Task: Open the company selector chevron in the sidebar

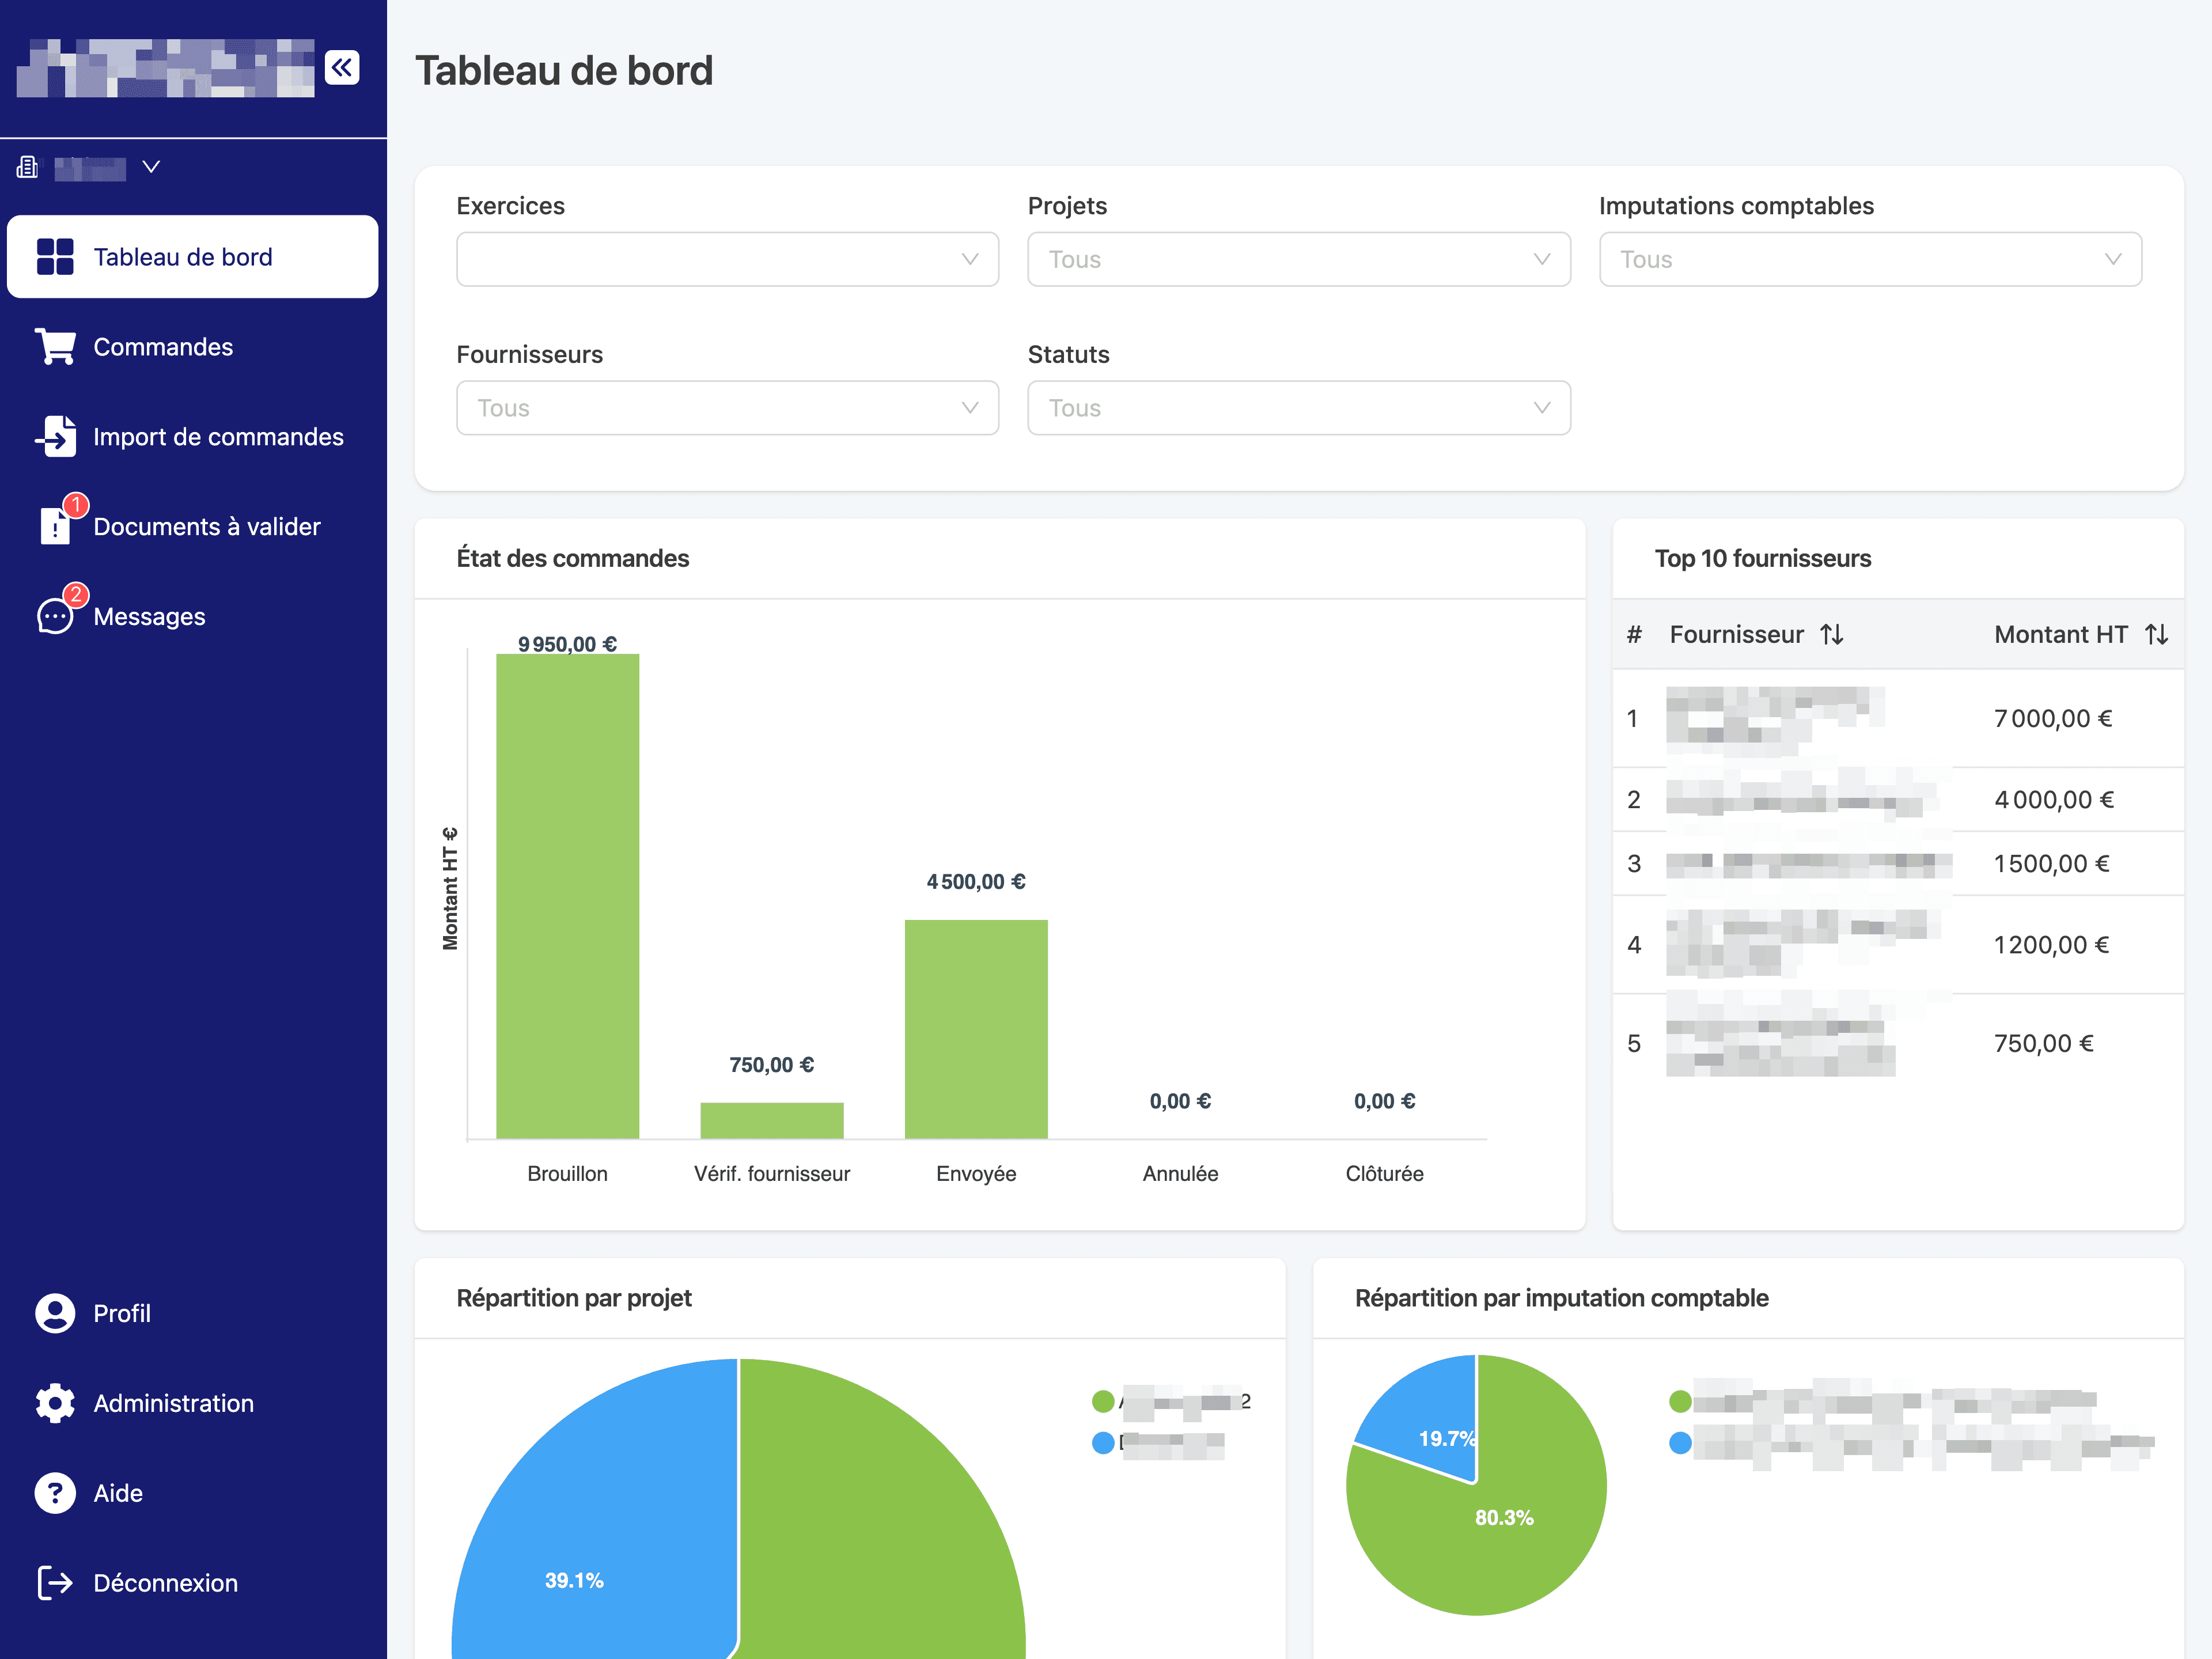Action: tap(151, 166)
